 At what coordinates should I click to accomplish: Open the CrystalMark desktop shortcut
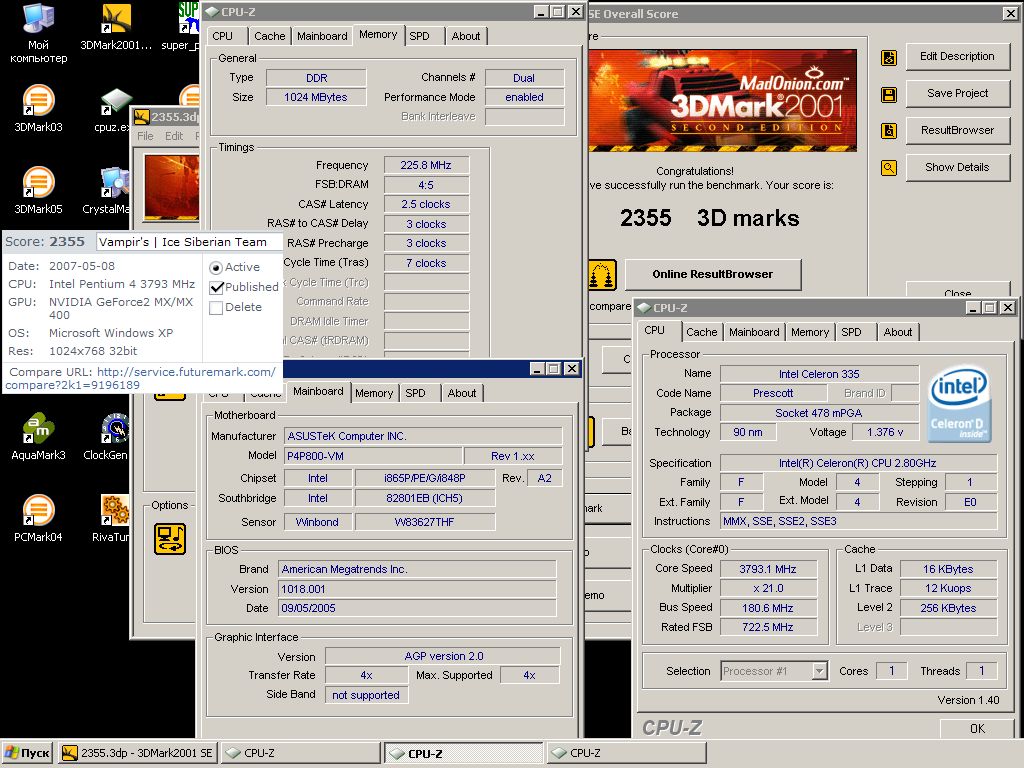coord(108,191)
